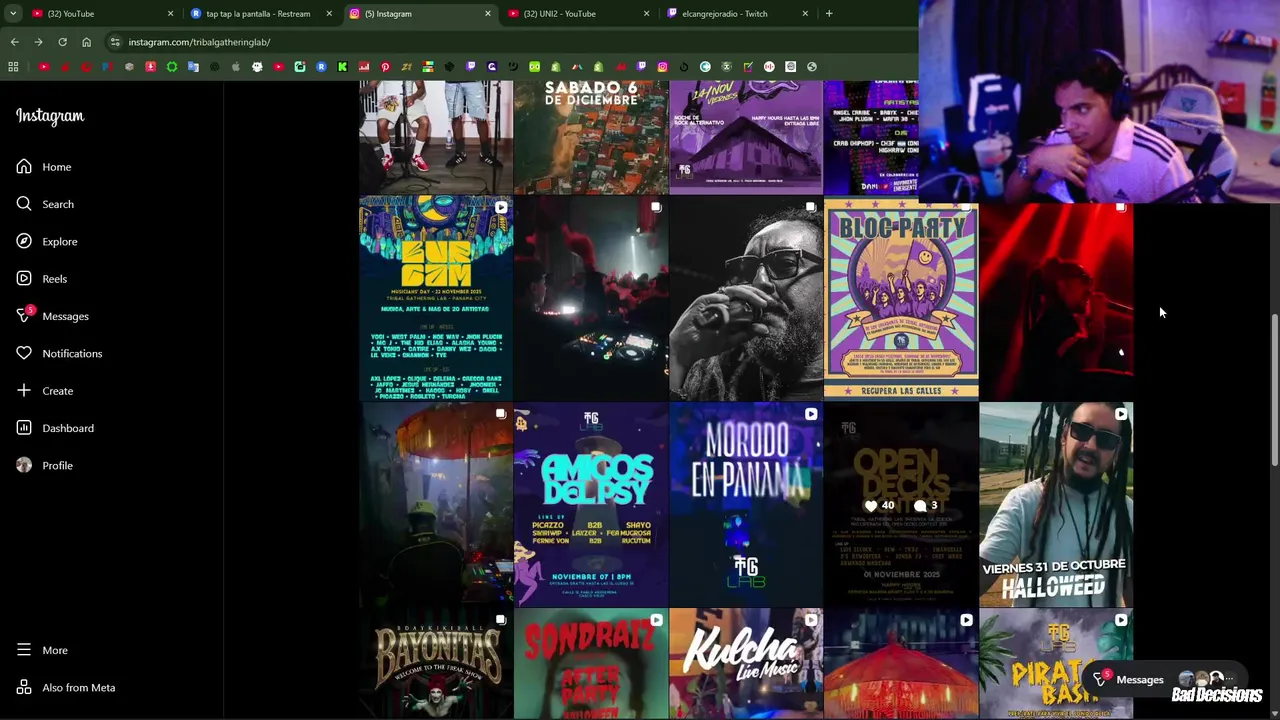Click the browser forward arrow
This screenshot has height=720, width=1280.
point(38,42)
